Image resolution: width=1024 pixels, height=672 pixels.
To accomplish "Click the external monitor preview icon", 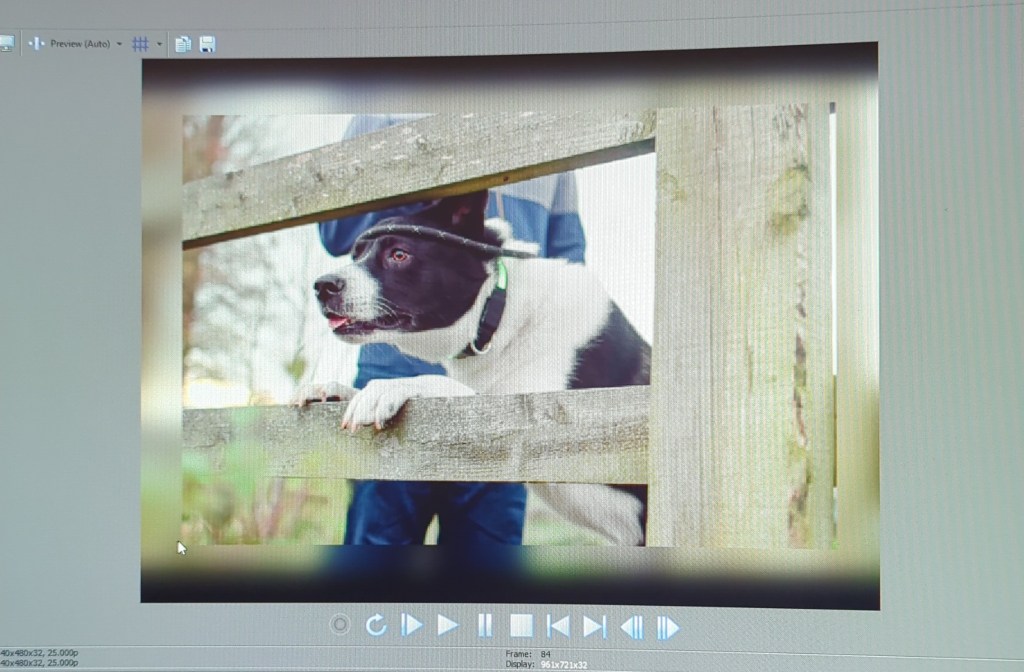I will point(6,44).
